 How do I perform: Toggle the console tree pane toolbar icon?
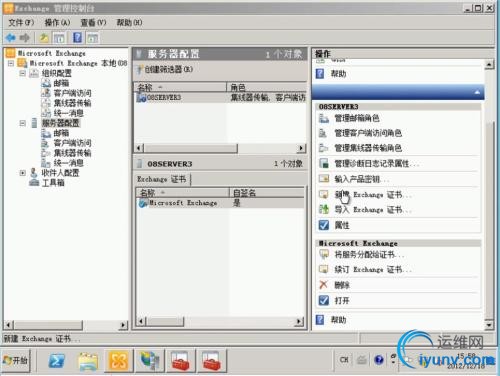click(x=59, y=38)
